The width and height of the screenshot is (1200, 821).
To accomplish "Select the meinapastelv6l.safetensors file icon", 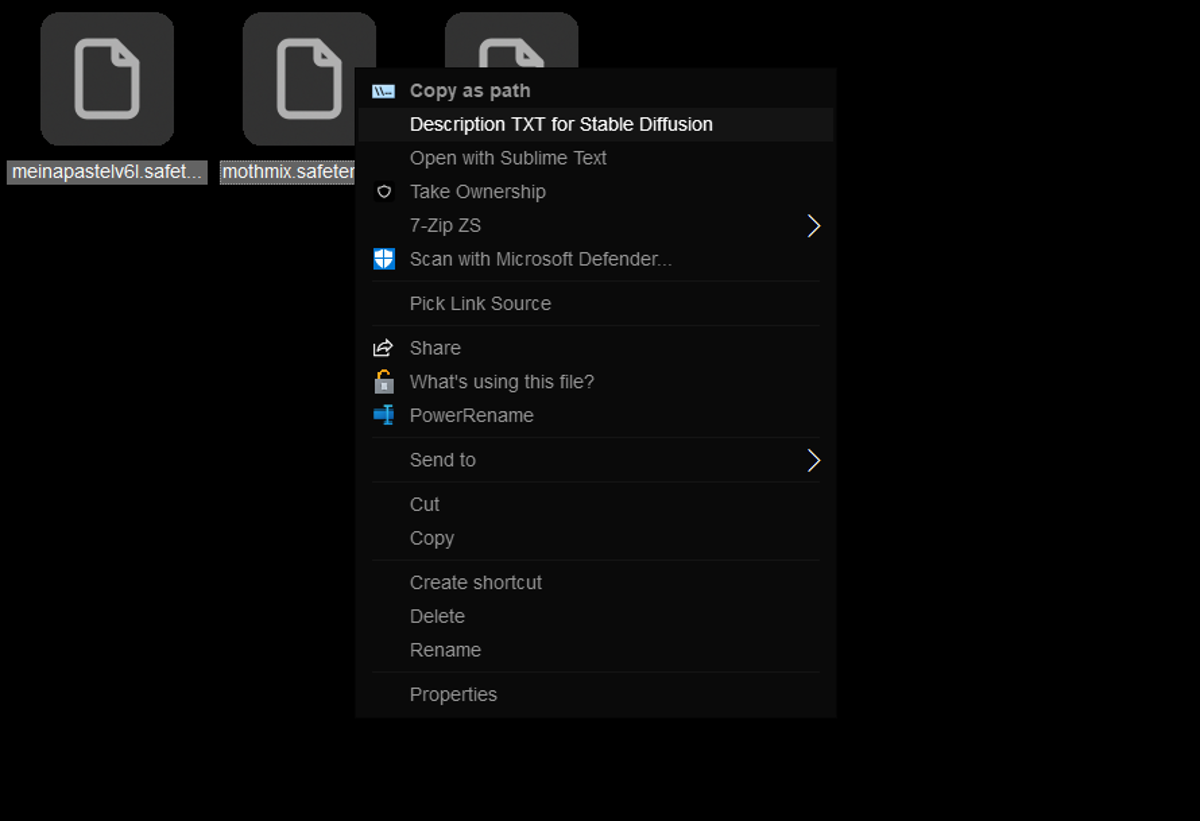I will click(x=107, y=78).
